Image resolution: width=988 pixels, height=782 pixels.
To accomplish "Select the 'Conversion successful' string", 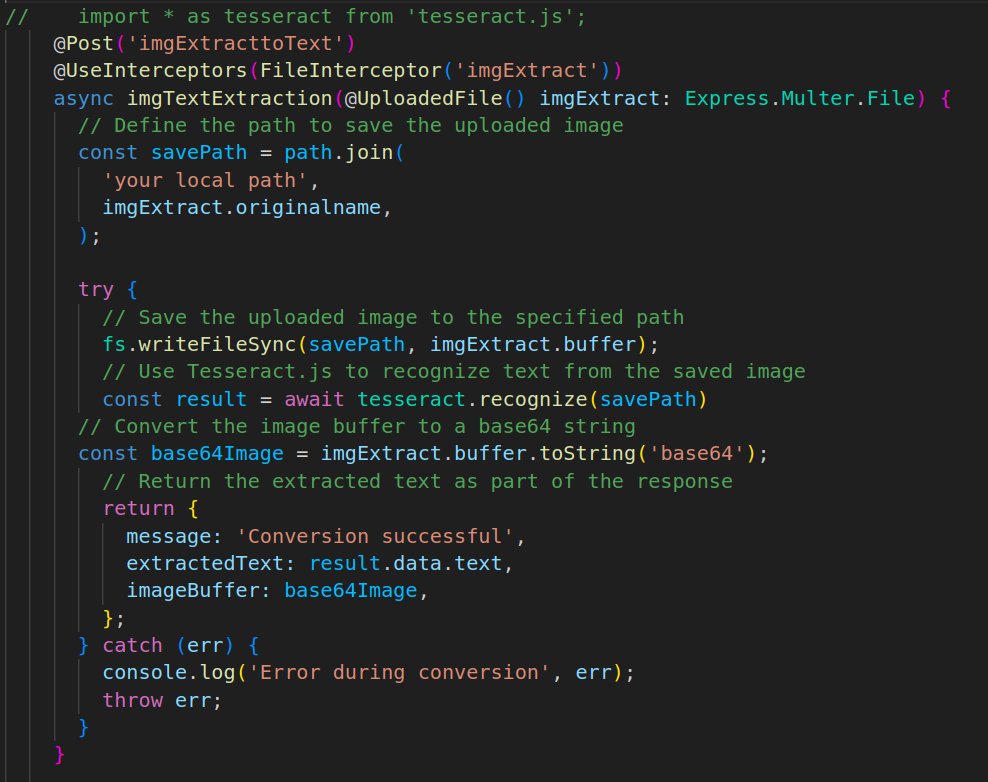I will tap(375, 536).
